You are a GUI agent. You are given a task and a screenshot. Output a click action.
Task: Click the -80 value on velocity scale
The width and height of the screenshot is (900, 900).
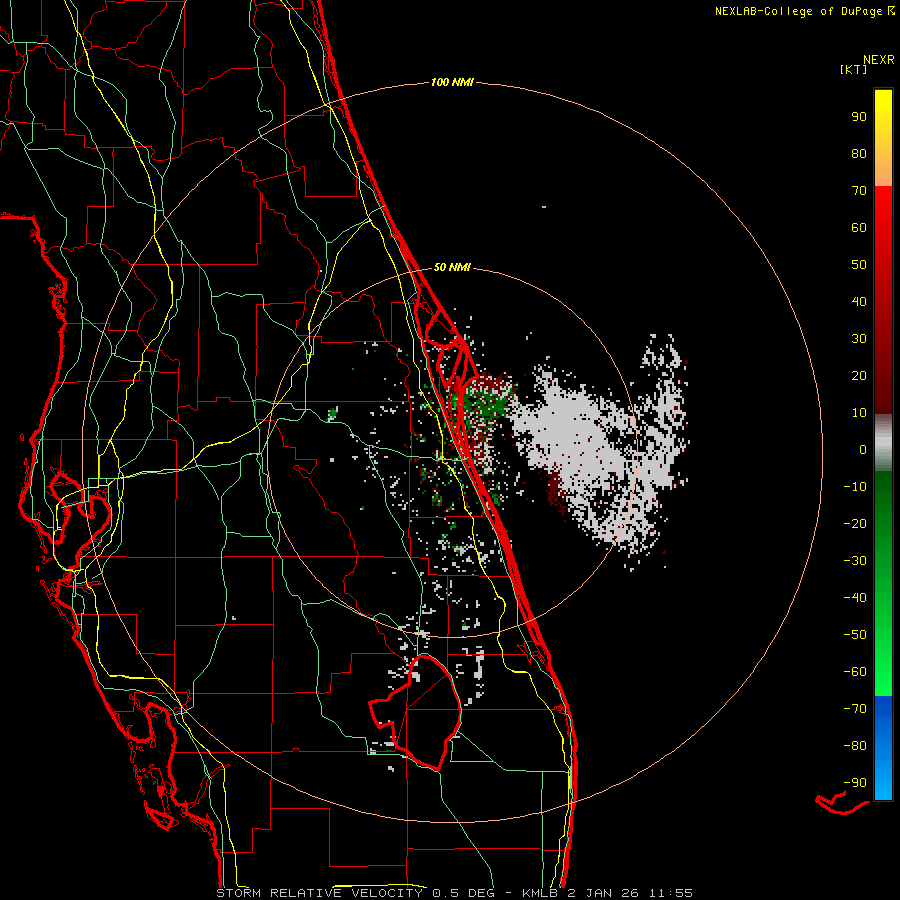tap(855, 746)
